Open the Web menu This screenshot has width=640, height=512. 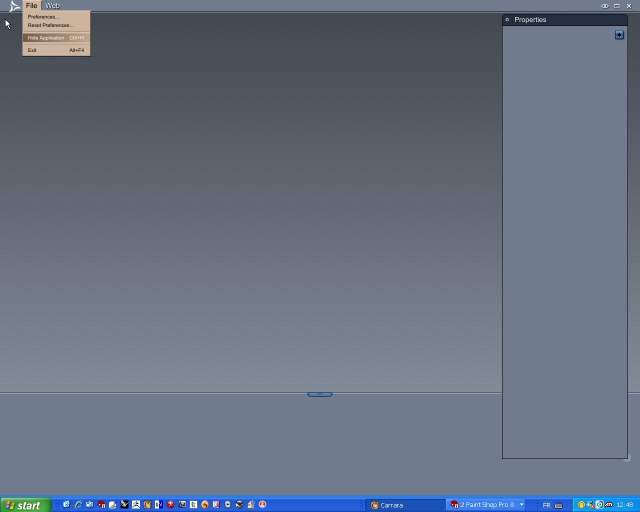[52, 6]
